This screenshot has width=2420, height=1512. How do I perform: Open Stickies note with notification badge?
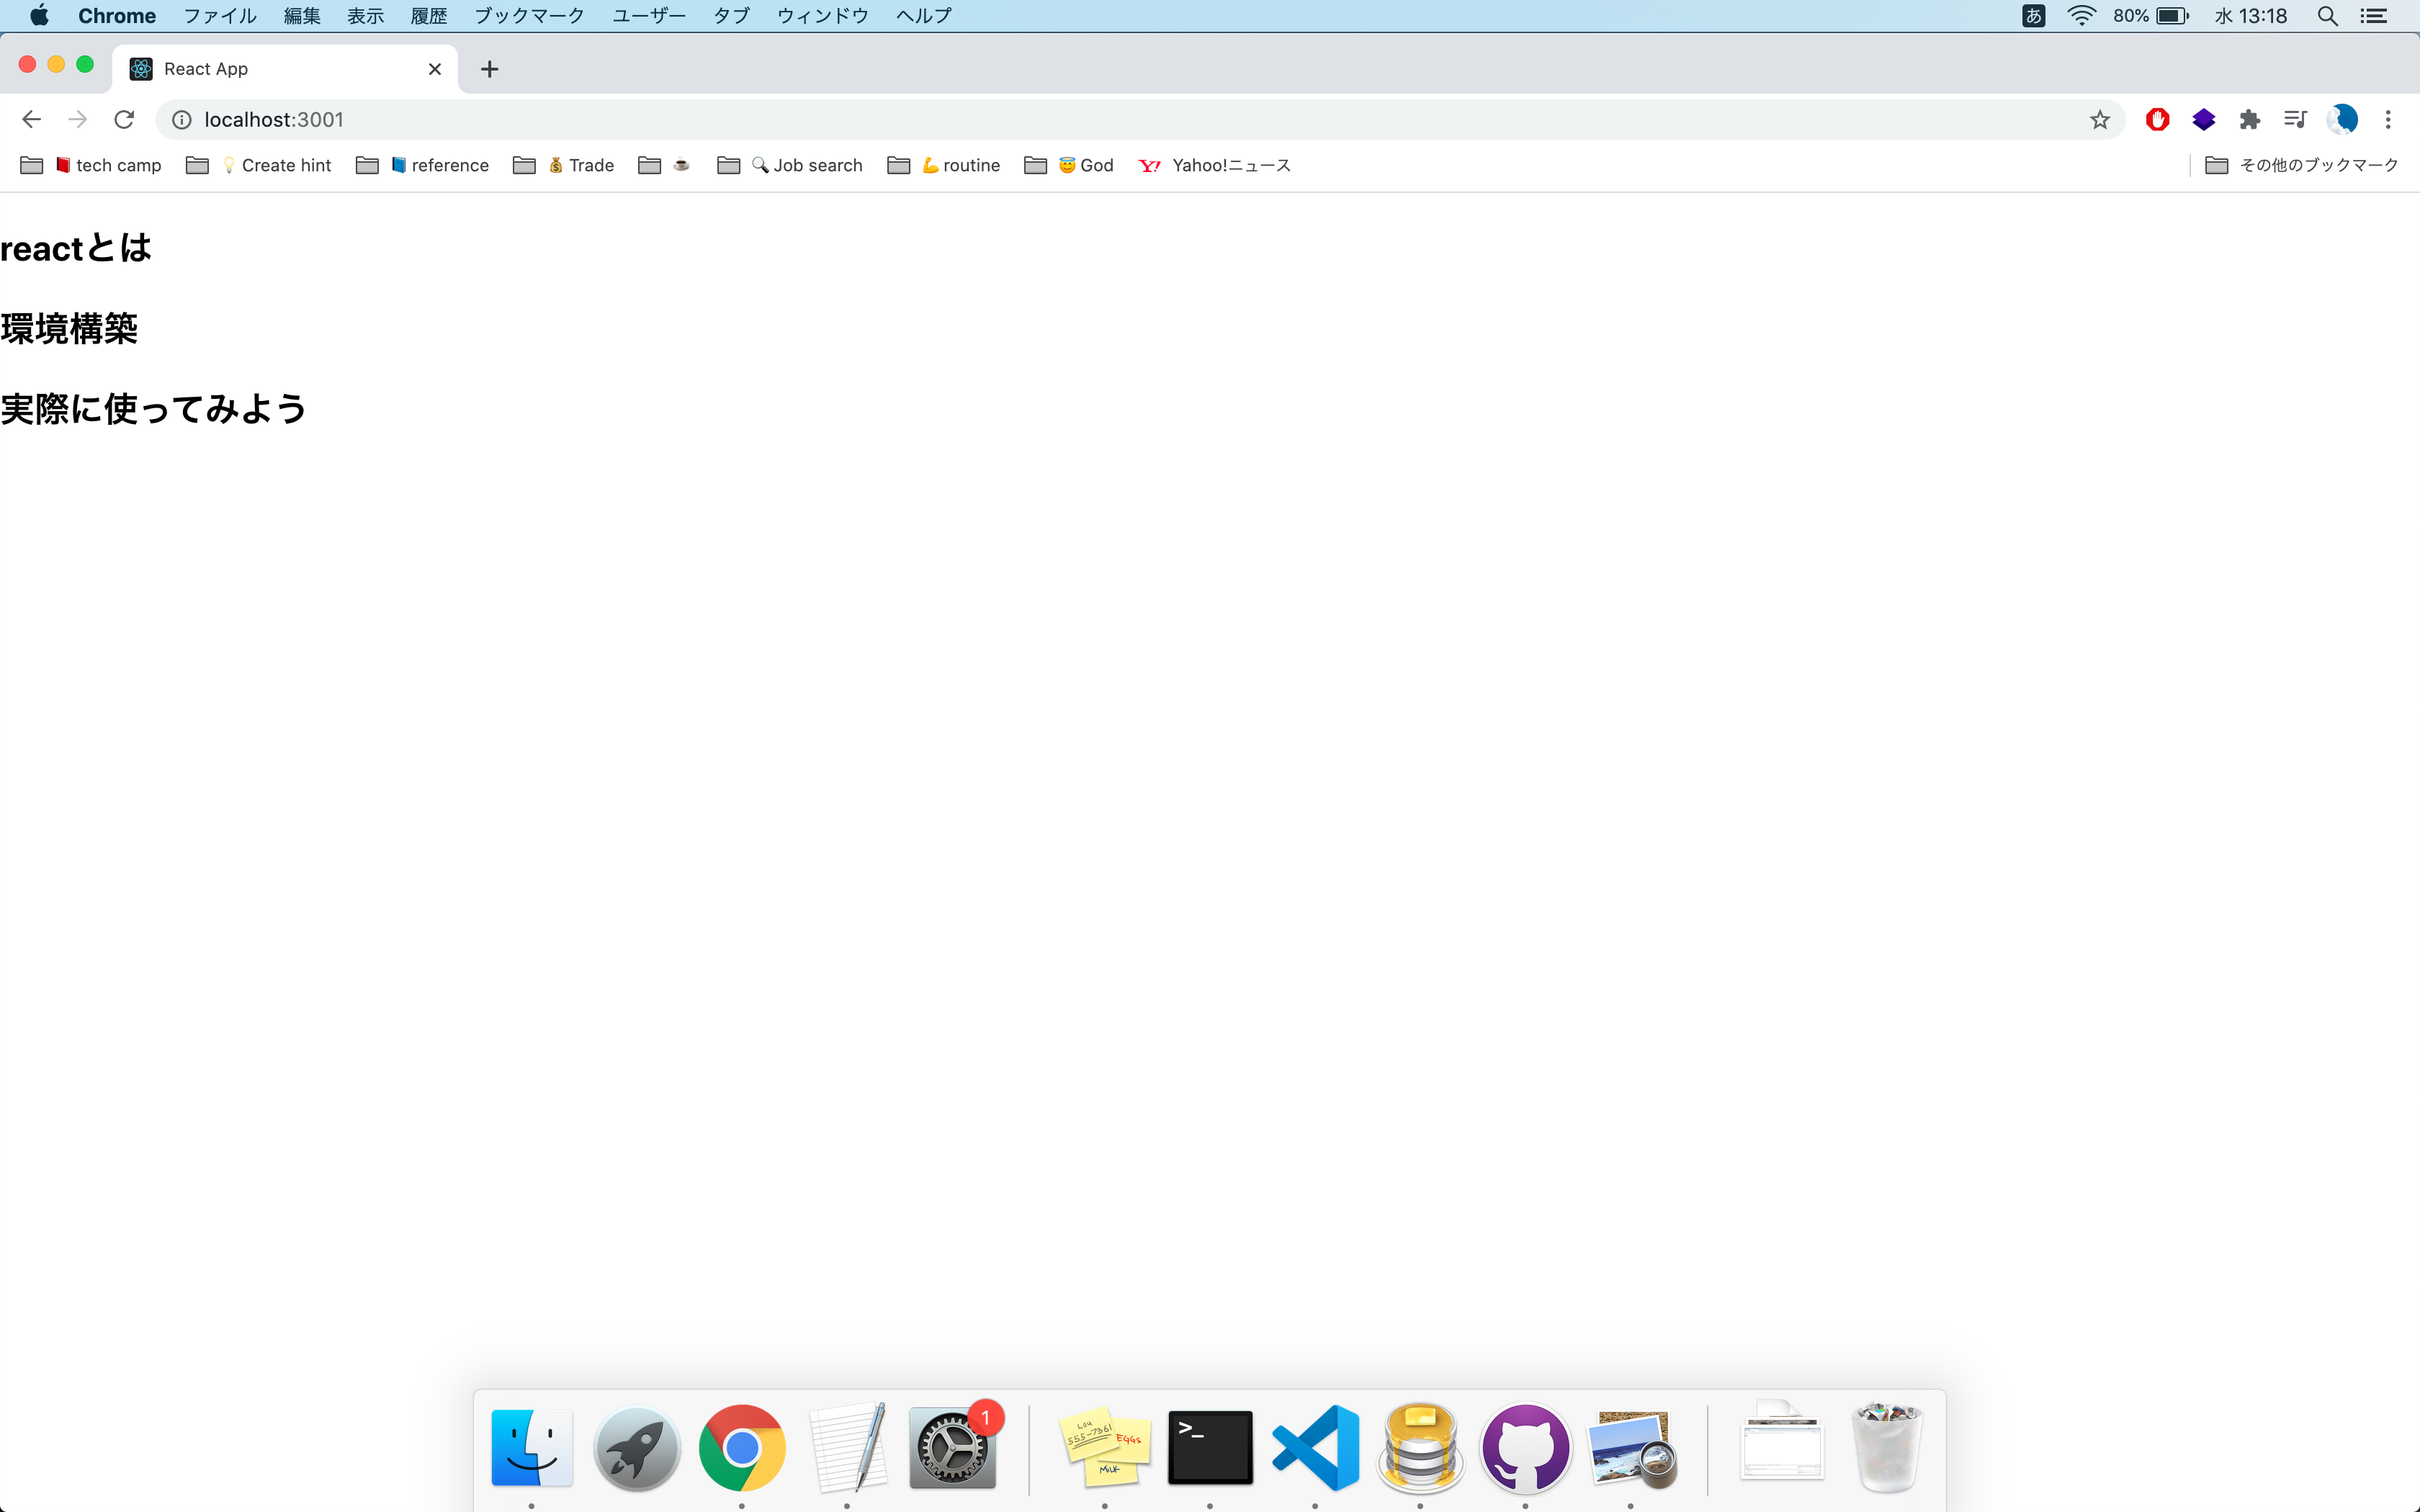(x=1104, y=1447)
